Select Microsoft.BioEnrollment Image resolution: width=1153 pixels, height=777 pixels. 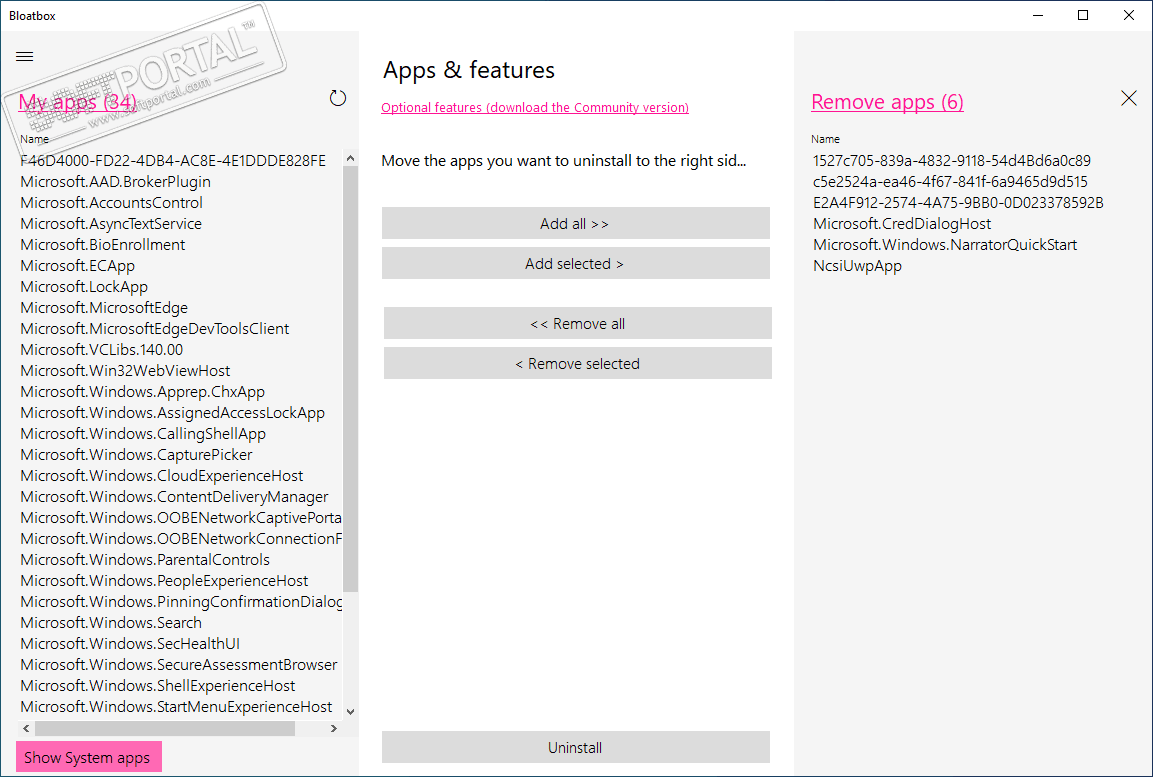click(103, 245)
